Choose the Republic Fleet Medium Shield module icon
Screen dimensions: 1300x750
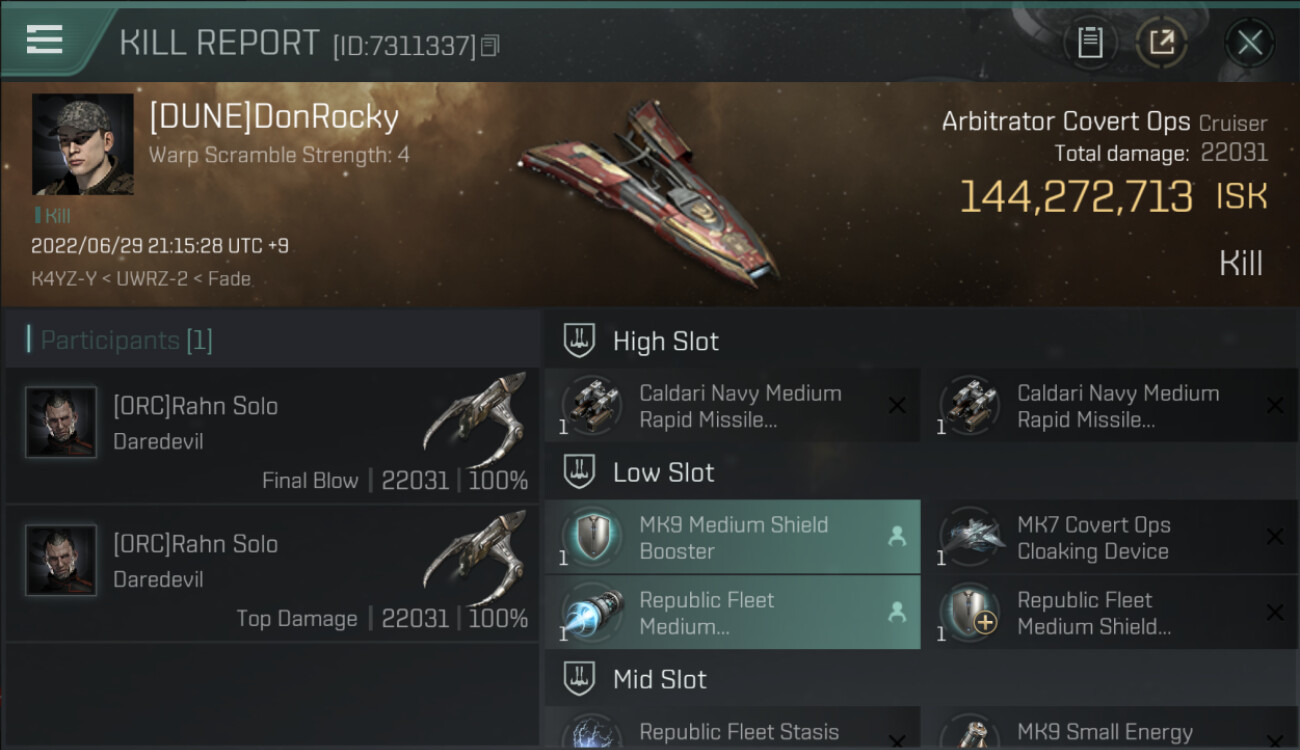click(x=971, y=612)
